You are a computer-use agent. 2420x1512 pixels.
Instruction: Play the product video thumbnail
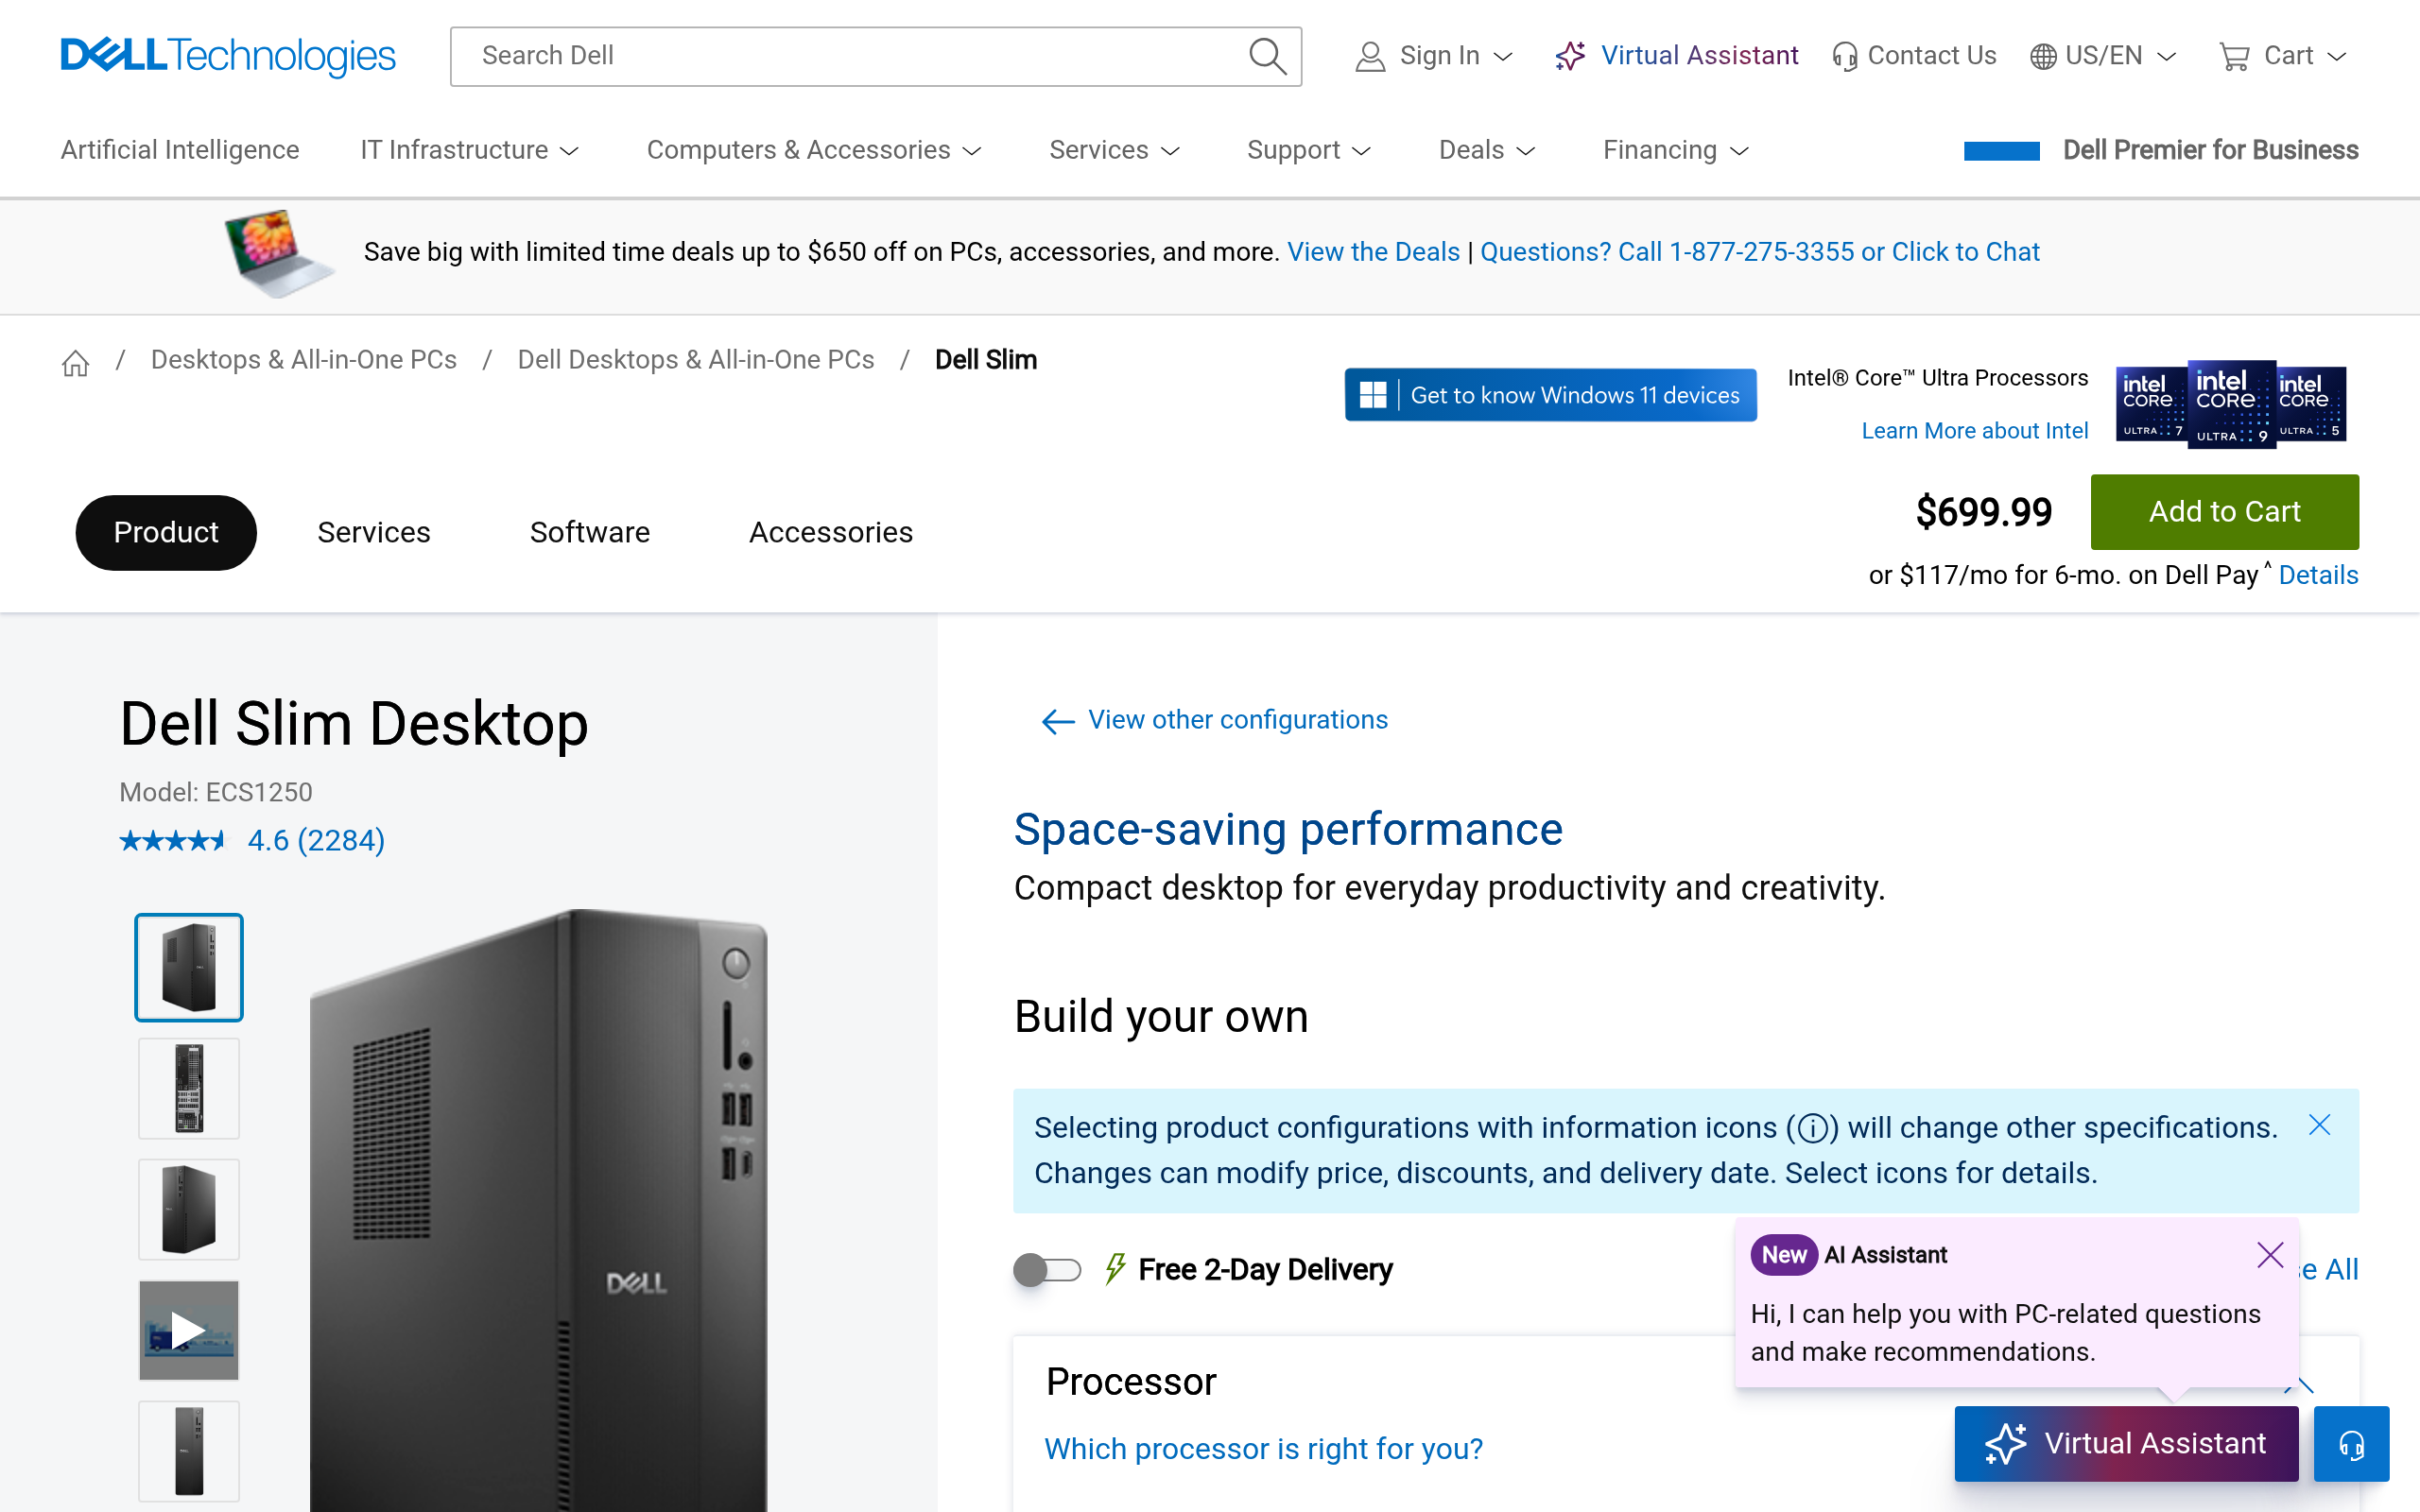click(188, 1329)
